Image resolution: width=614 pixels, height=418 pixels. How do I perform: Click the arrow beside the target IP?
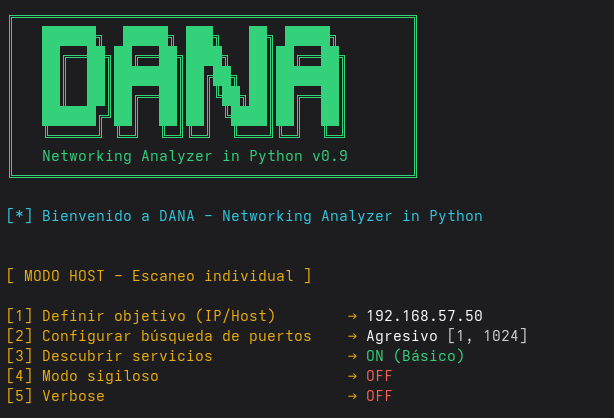pyautogui.click(x=352, y=316)
